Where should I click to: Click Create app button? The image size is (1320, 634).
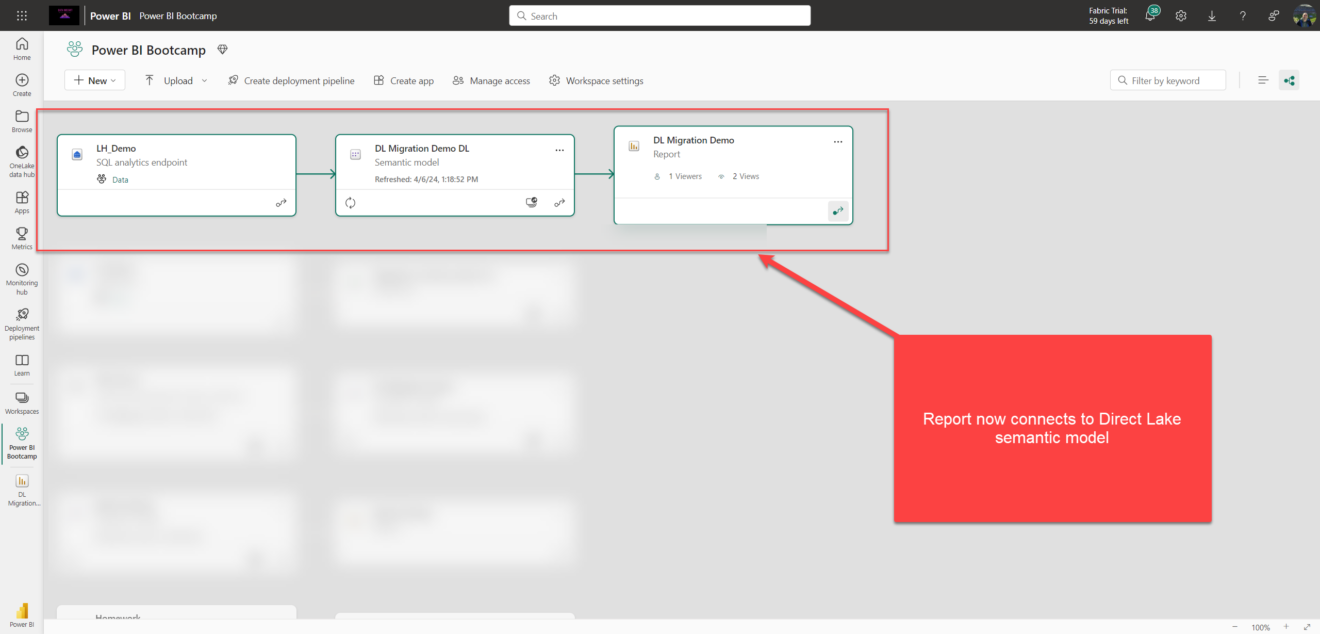point(404,80)
